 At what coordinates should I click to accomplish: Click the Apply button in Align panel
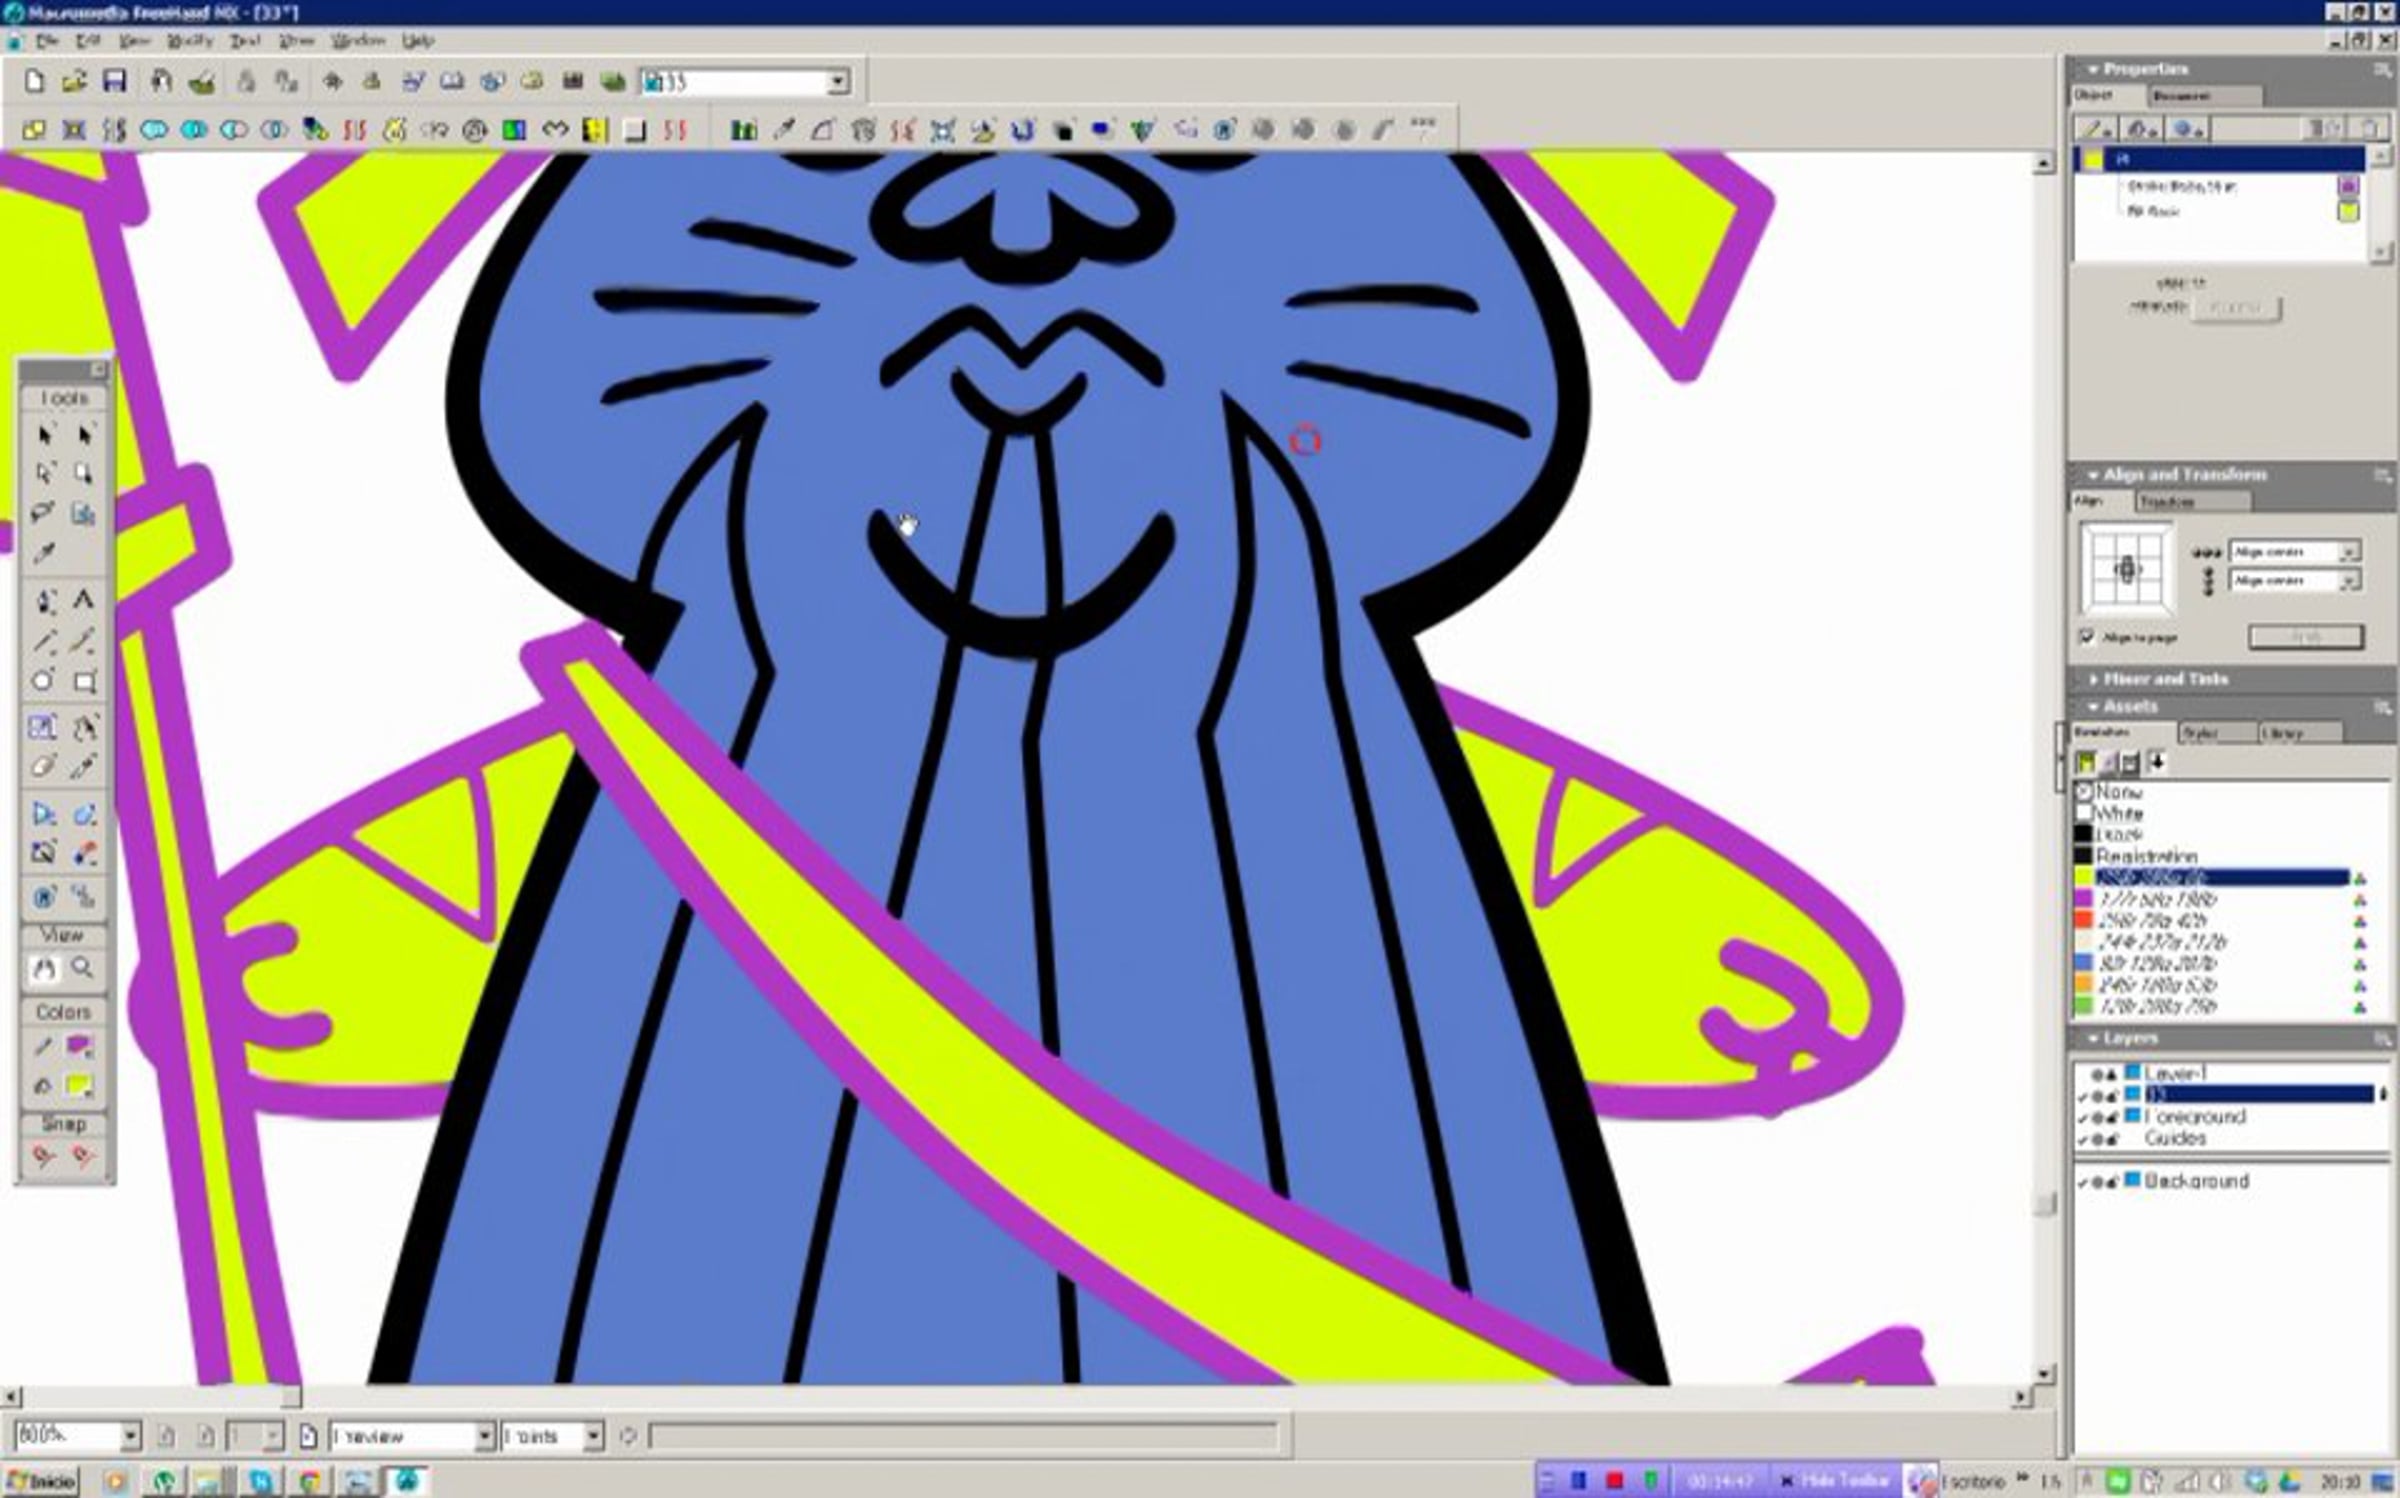(x=2305, y=637)
